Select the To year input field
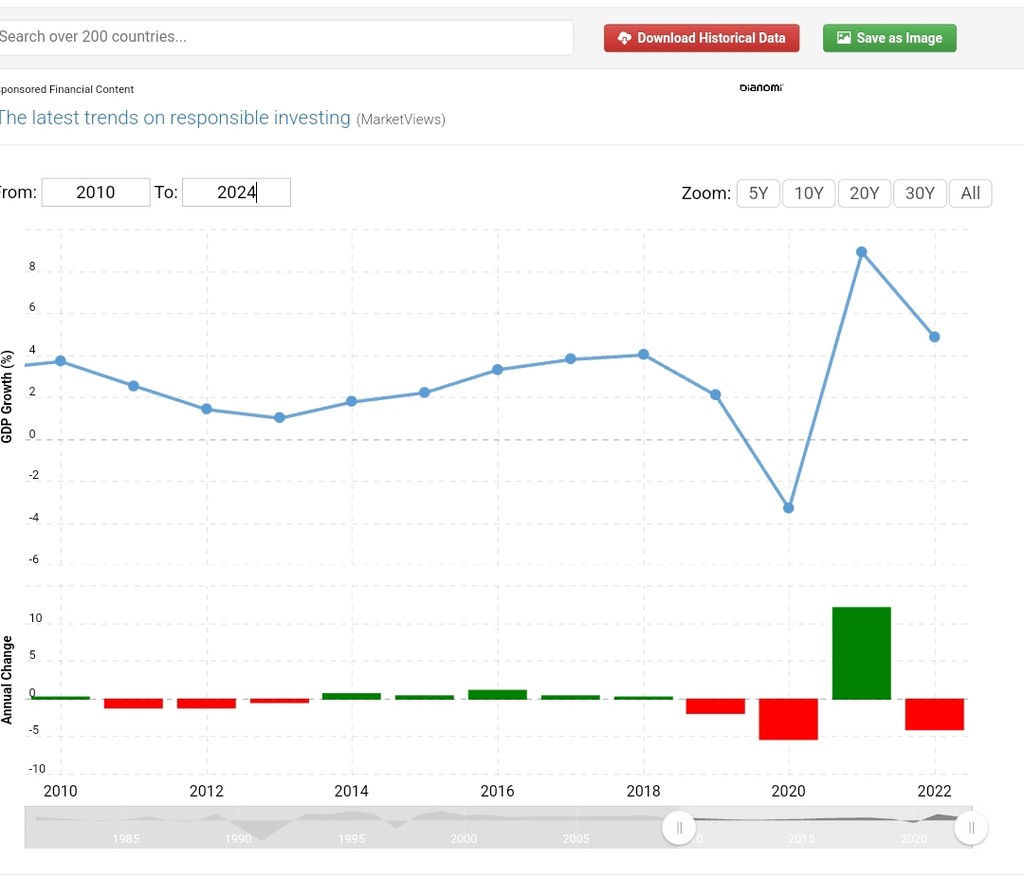This screenshot has width=1024, height=882. [236, 193]
